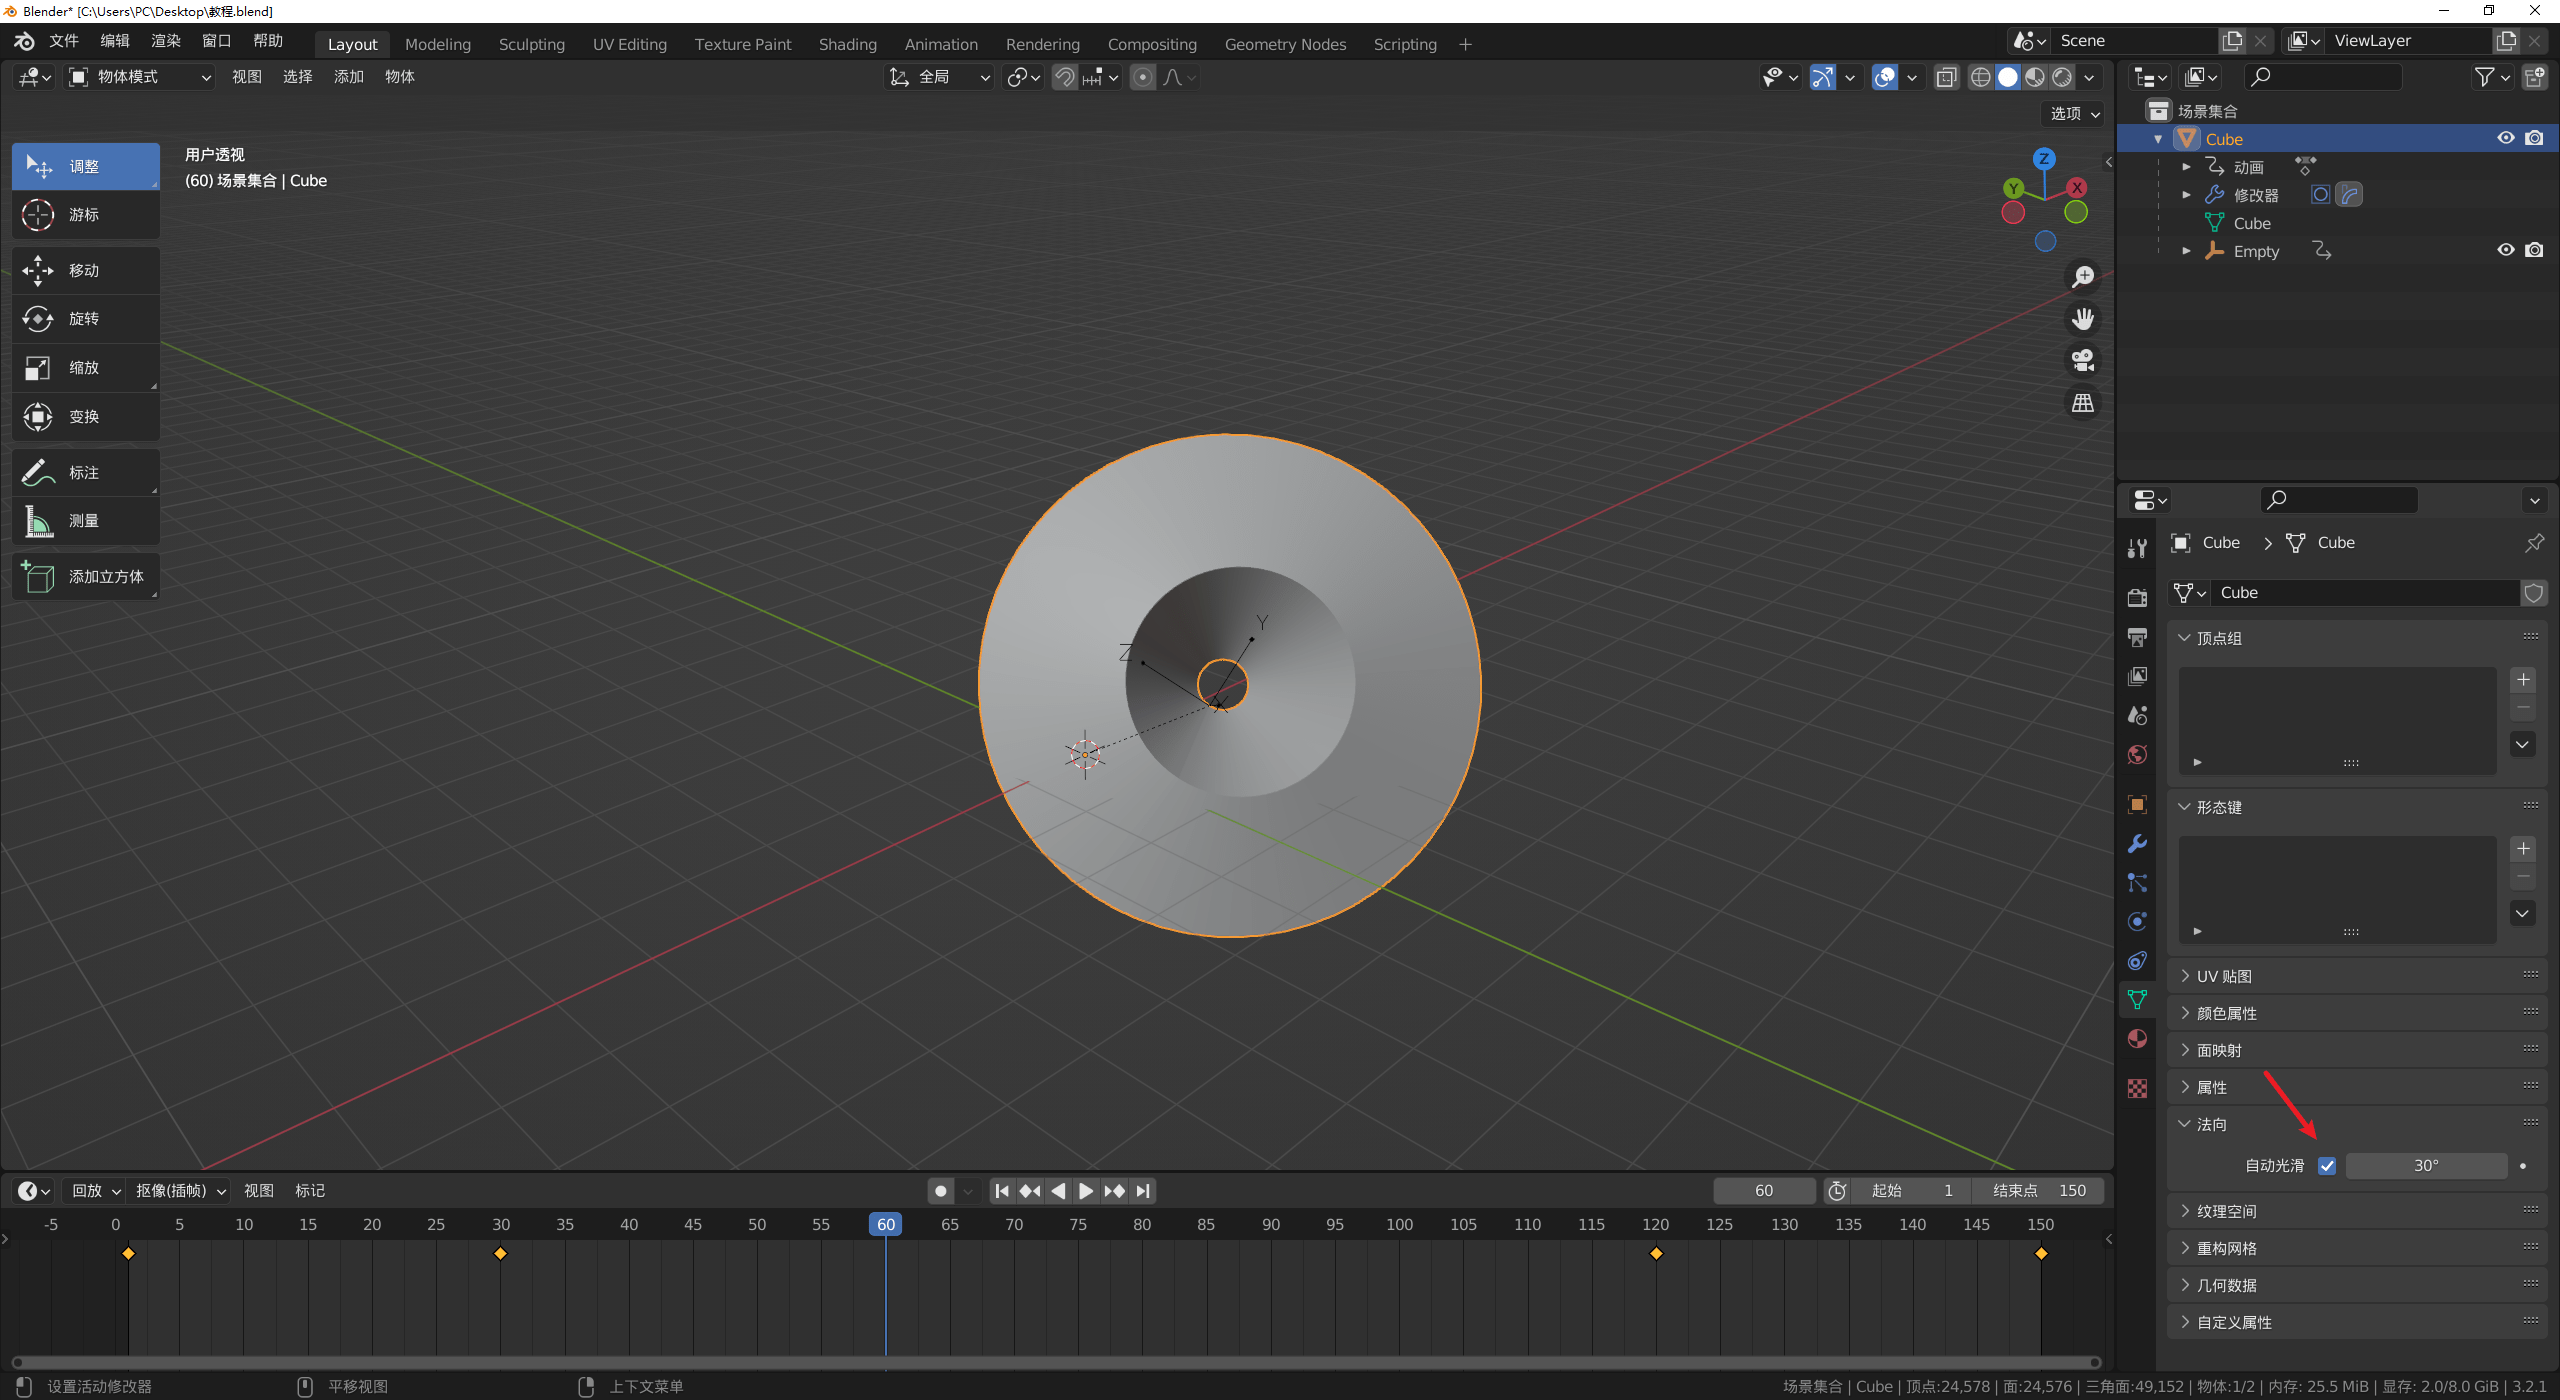This screenshot has width=2560, height=1400.
Task: Select the Move tool in the toolbar
Action: (85, 270)
